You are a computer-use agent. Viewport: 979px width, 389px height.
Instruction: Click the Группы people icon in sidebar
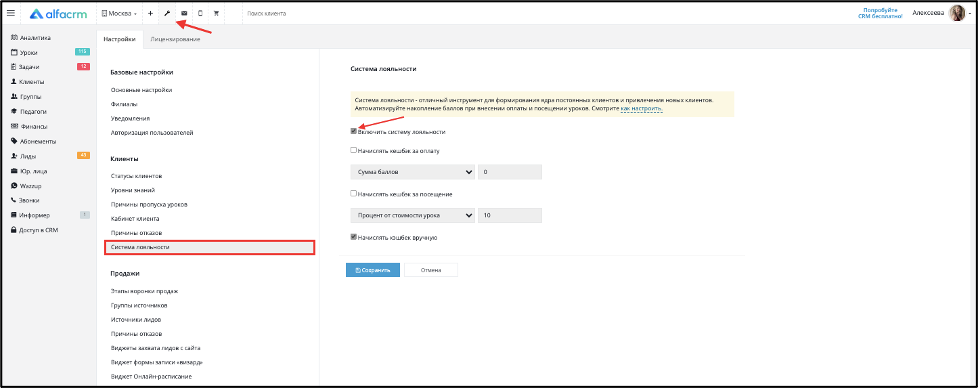pos(14,97)
